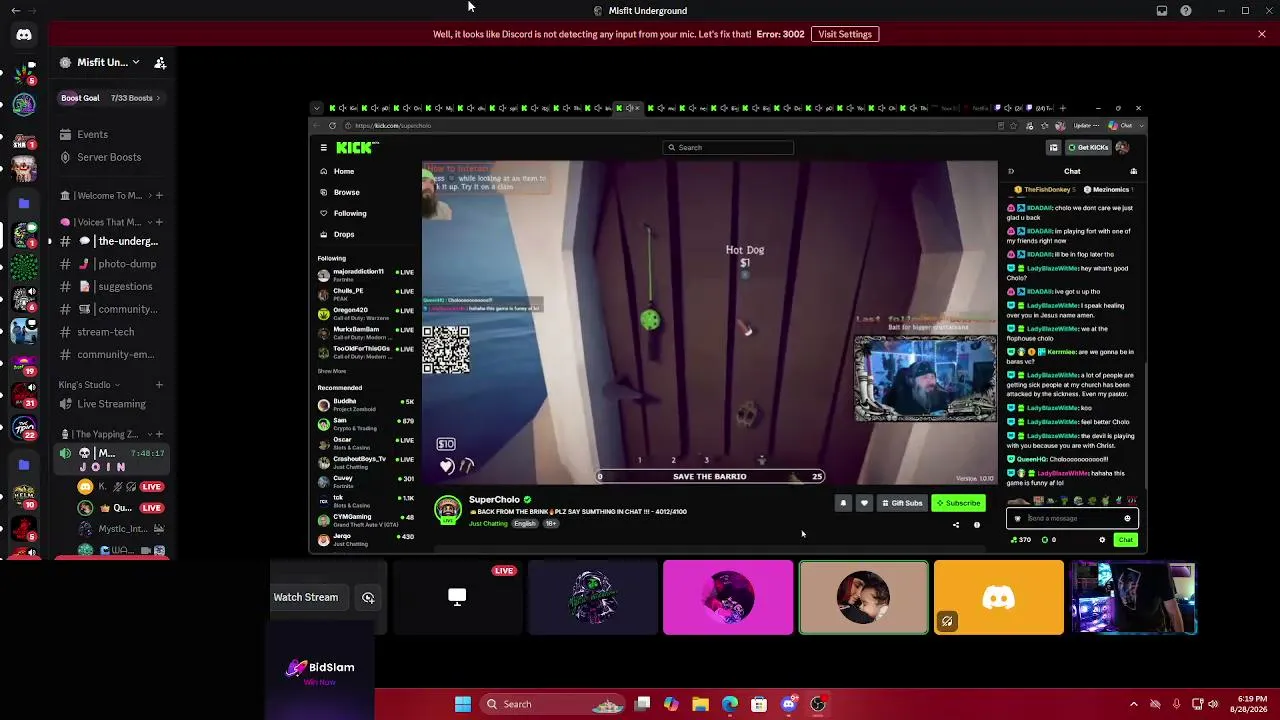Open the Kick hamburger menu
This screenshot has width=1280, height=720.
(323, 148)
